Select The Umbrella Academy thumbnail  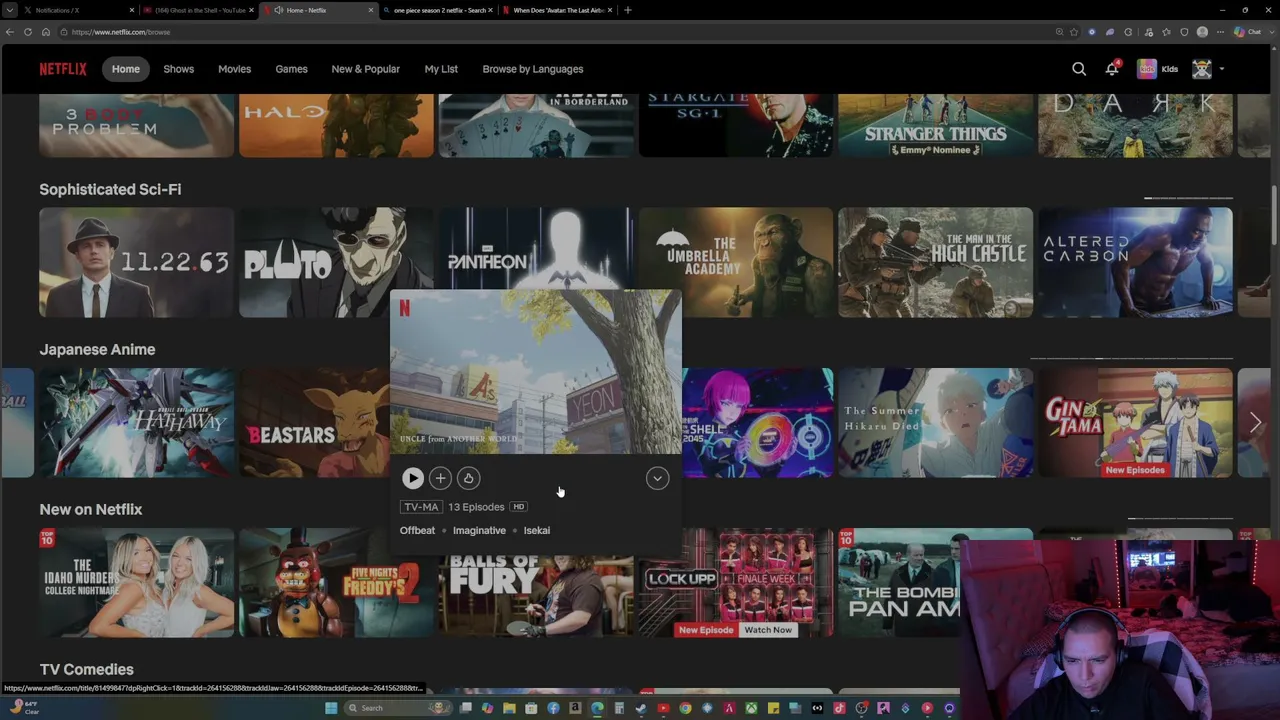click(736, 262)
